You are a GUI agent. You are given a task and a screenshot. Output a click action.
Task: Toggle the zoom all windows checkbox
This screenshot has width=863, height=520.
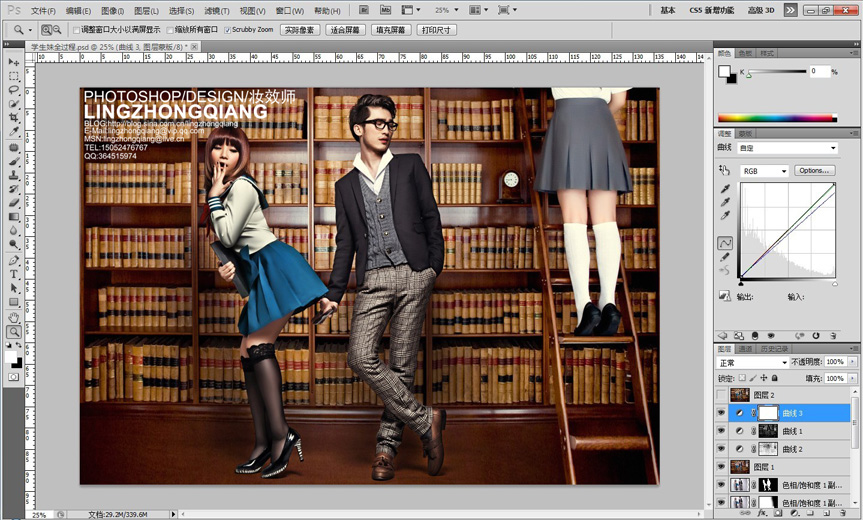click(x=170, y=30)
